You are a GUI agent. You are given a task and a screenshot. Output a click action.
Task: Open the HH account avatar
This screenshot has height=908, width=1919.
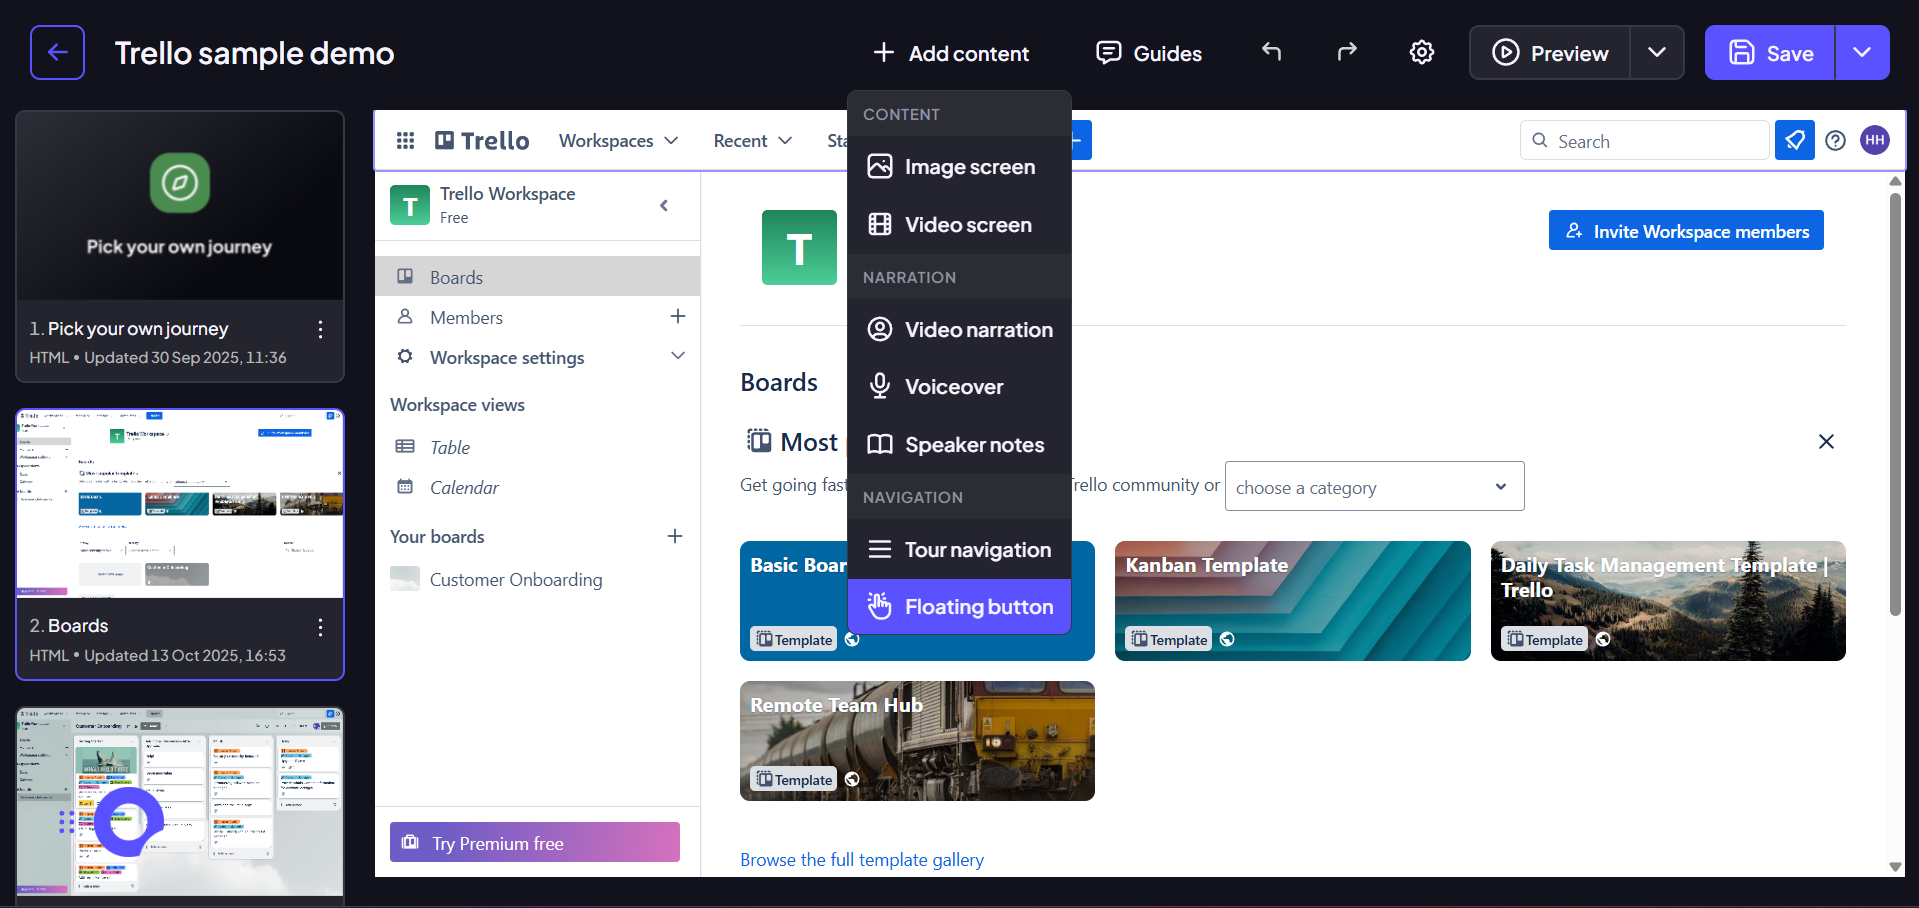1875,140
